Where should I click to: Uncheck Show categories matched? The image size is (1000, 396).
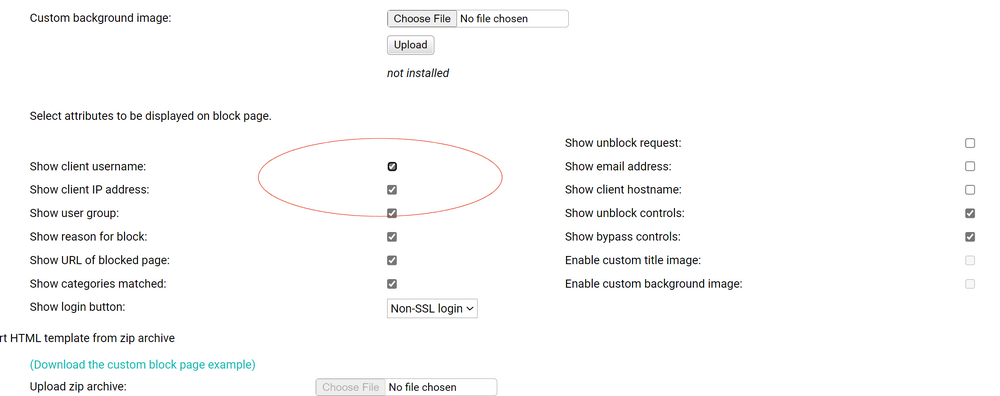pos(392,284)
